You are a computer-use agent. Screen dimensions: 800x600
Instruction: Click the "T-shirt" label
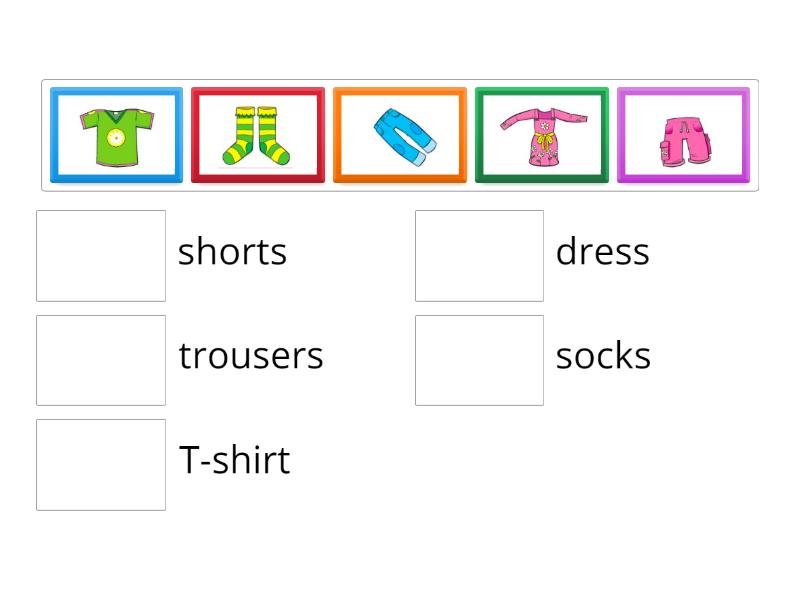click(x=234, y=461)
